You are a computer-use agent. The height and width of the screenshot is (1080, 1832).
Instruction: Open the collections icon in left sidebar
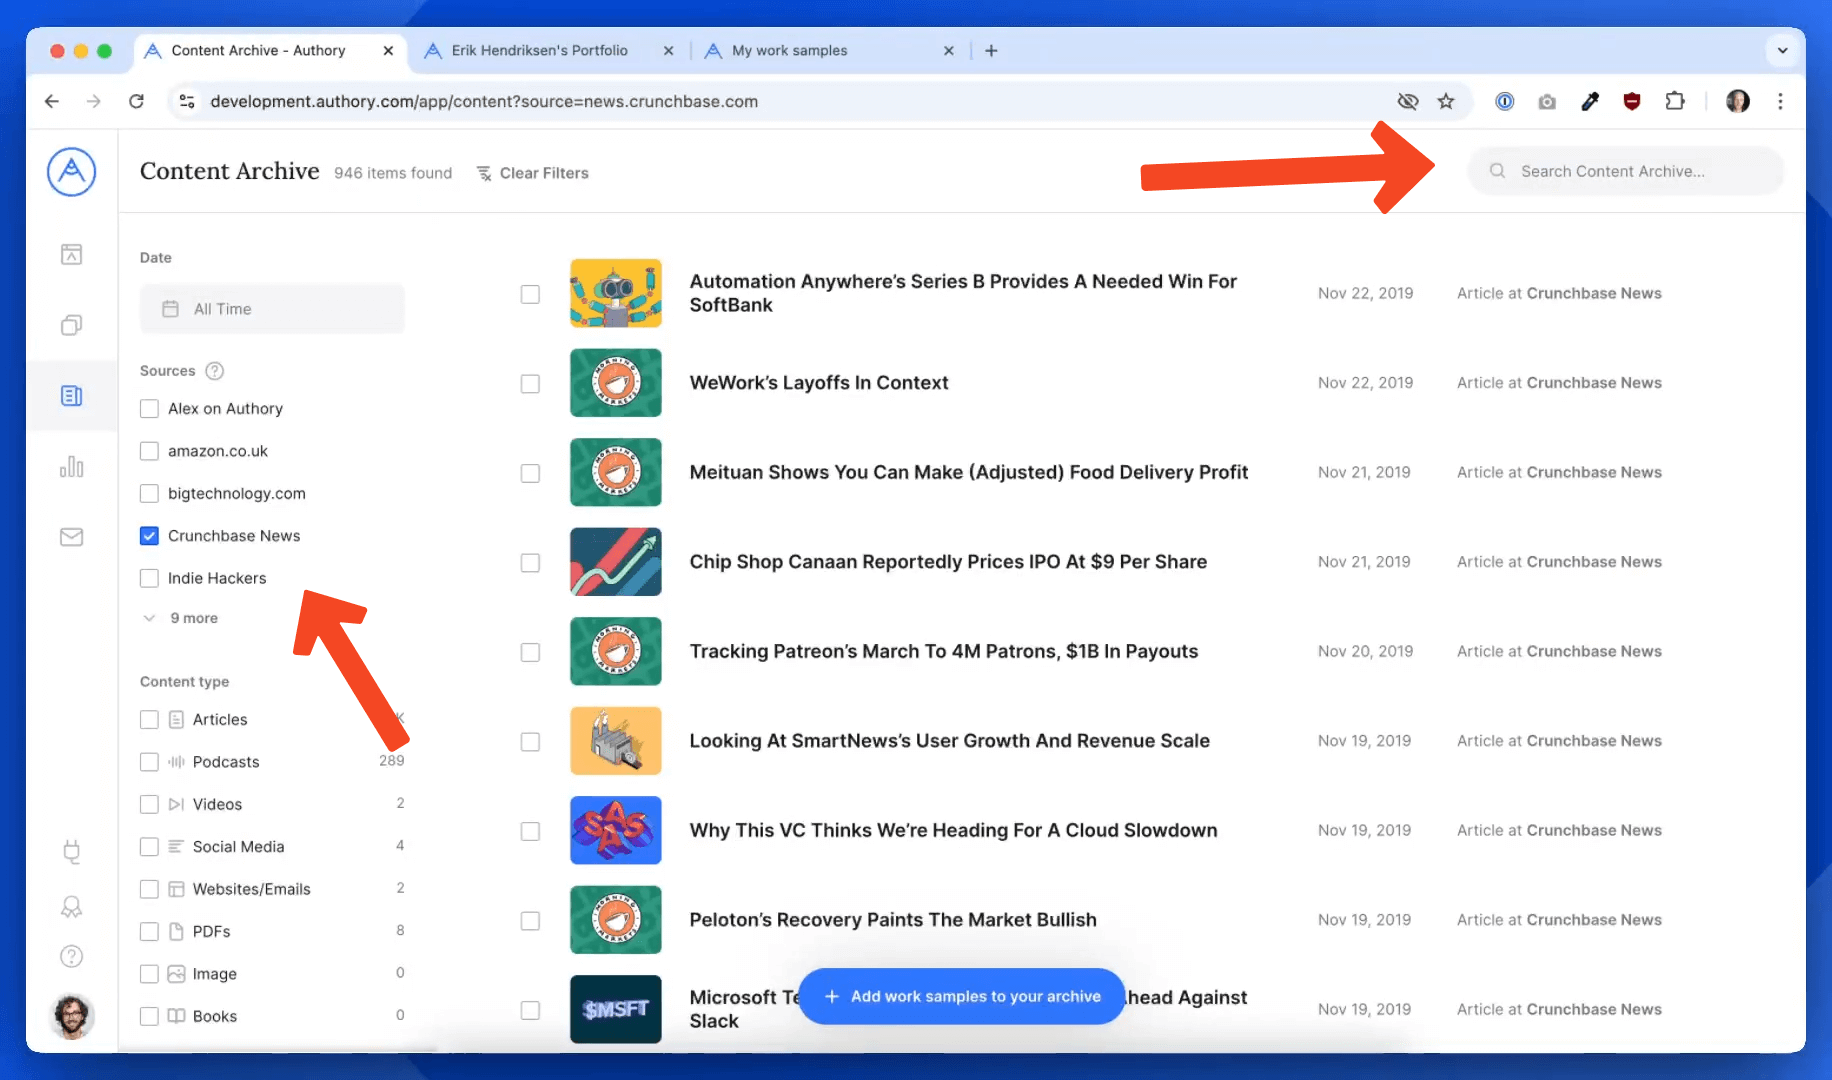[x=71, y=325]
